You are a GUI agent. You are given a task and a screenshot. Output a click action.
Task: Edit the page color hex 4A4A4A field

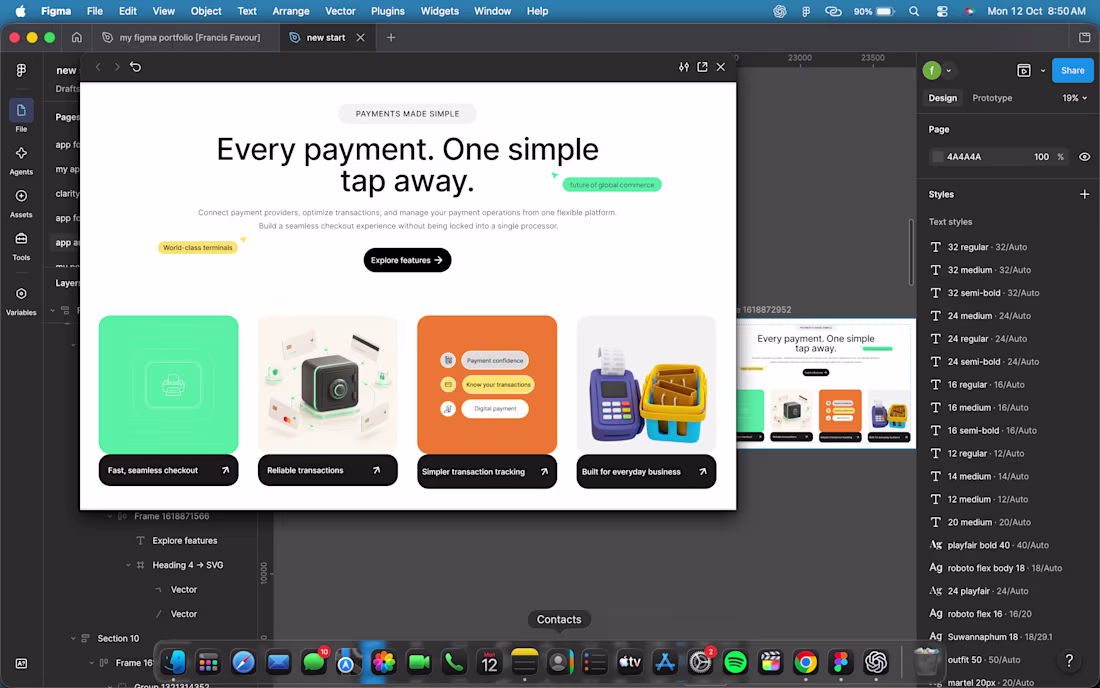pyautogui.click(x=964, y=157)
